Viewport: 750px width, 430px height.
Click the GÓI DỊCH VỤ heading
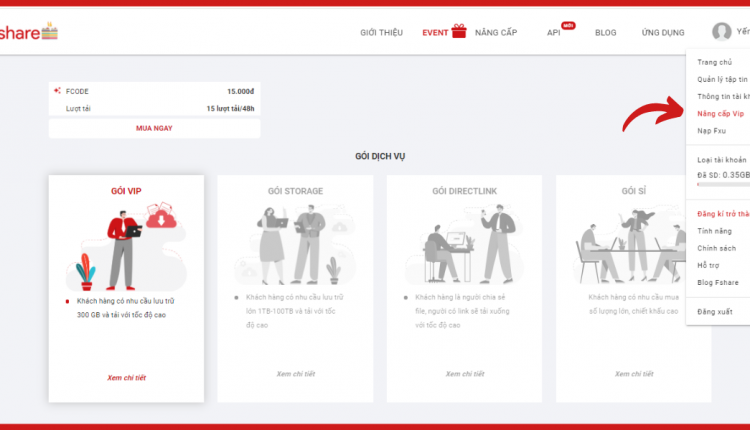[x=380, y=156]
